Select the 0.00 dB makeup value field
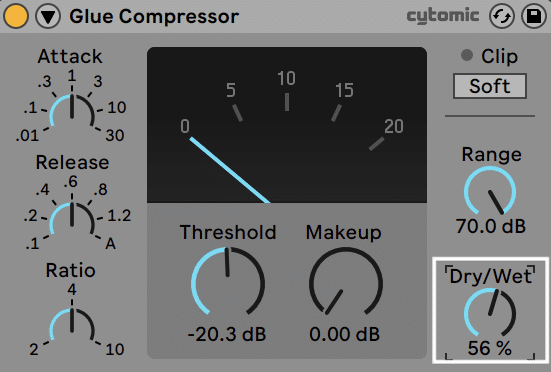Image resolution: width=551 pixels, height=372 pixels. 345,334
